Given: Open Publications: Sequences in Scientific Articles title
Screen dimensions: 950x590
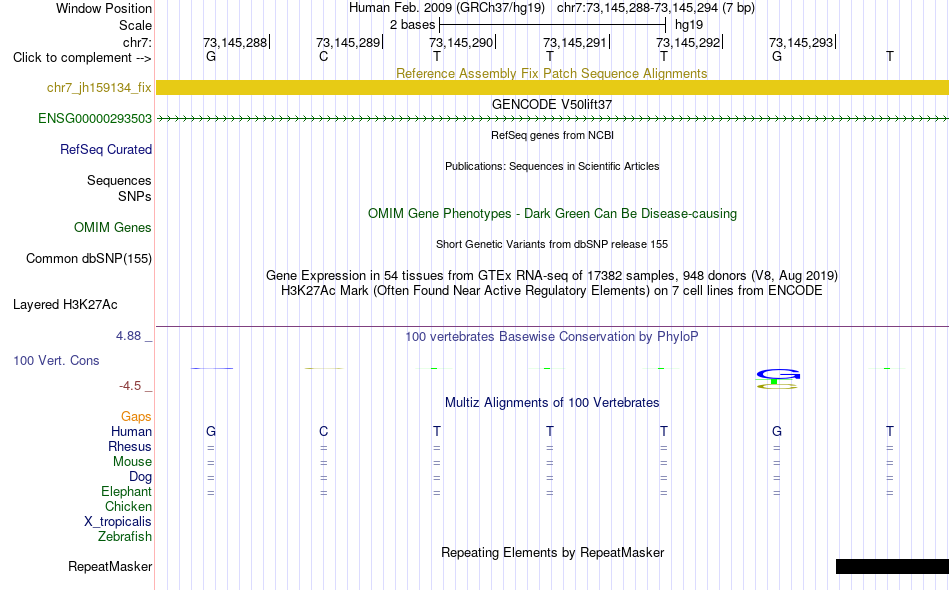Looking at the screenshot, I should tap(552, 166).
